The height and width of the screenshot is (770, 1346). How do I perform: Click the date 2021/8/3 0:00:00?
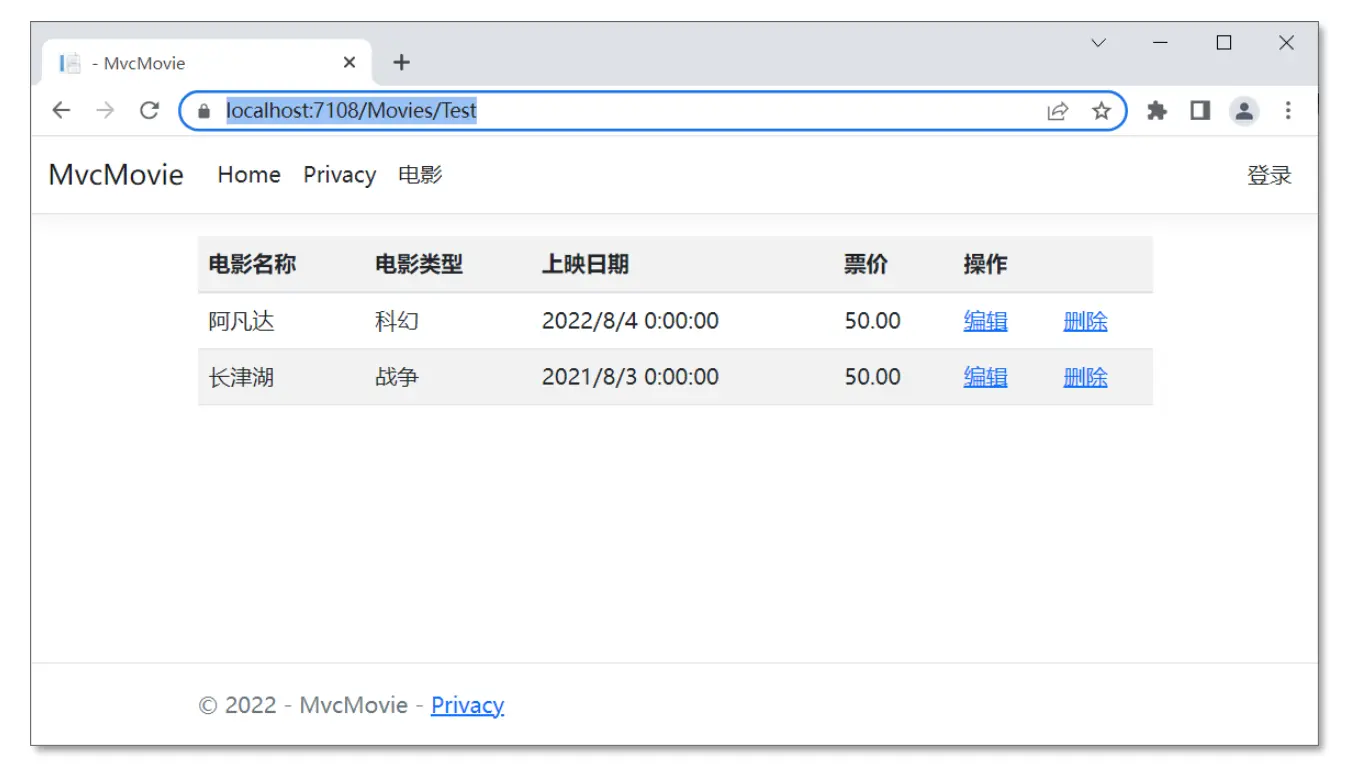(x=630, y=377)
